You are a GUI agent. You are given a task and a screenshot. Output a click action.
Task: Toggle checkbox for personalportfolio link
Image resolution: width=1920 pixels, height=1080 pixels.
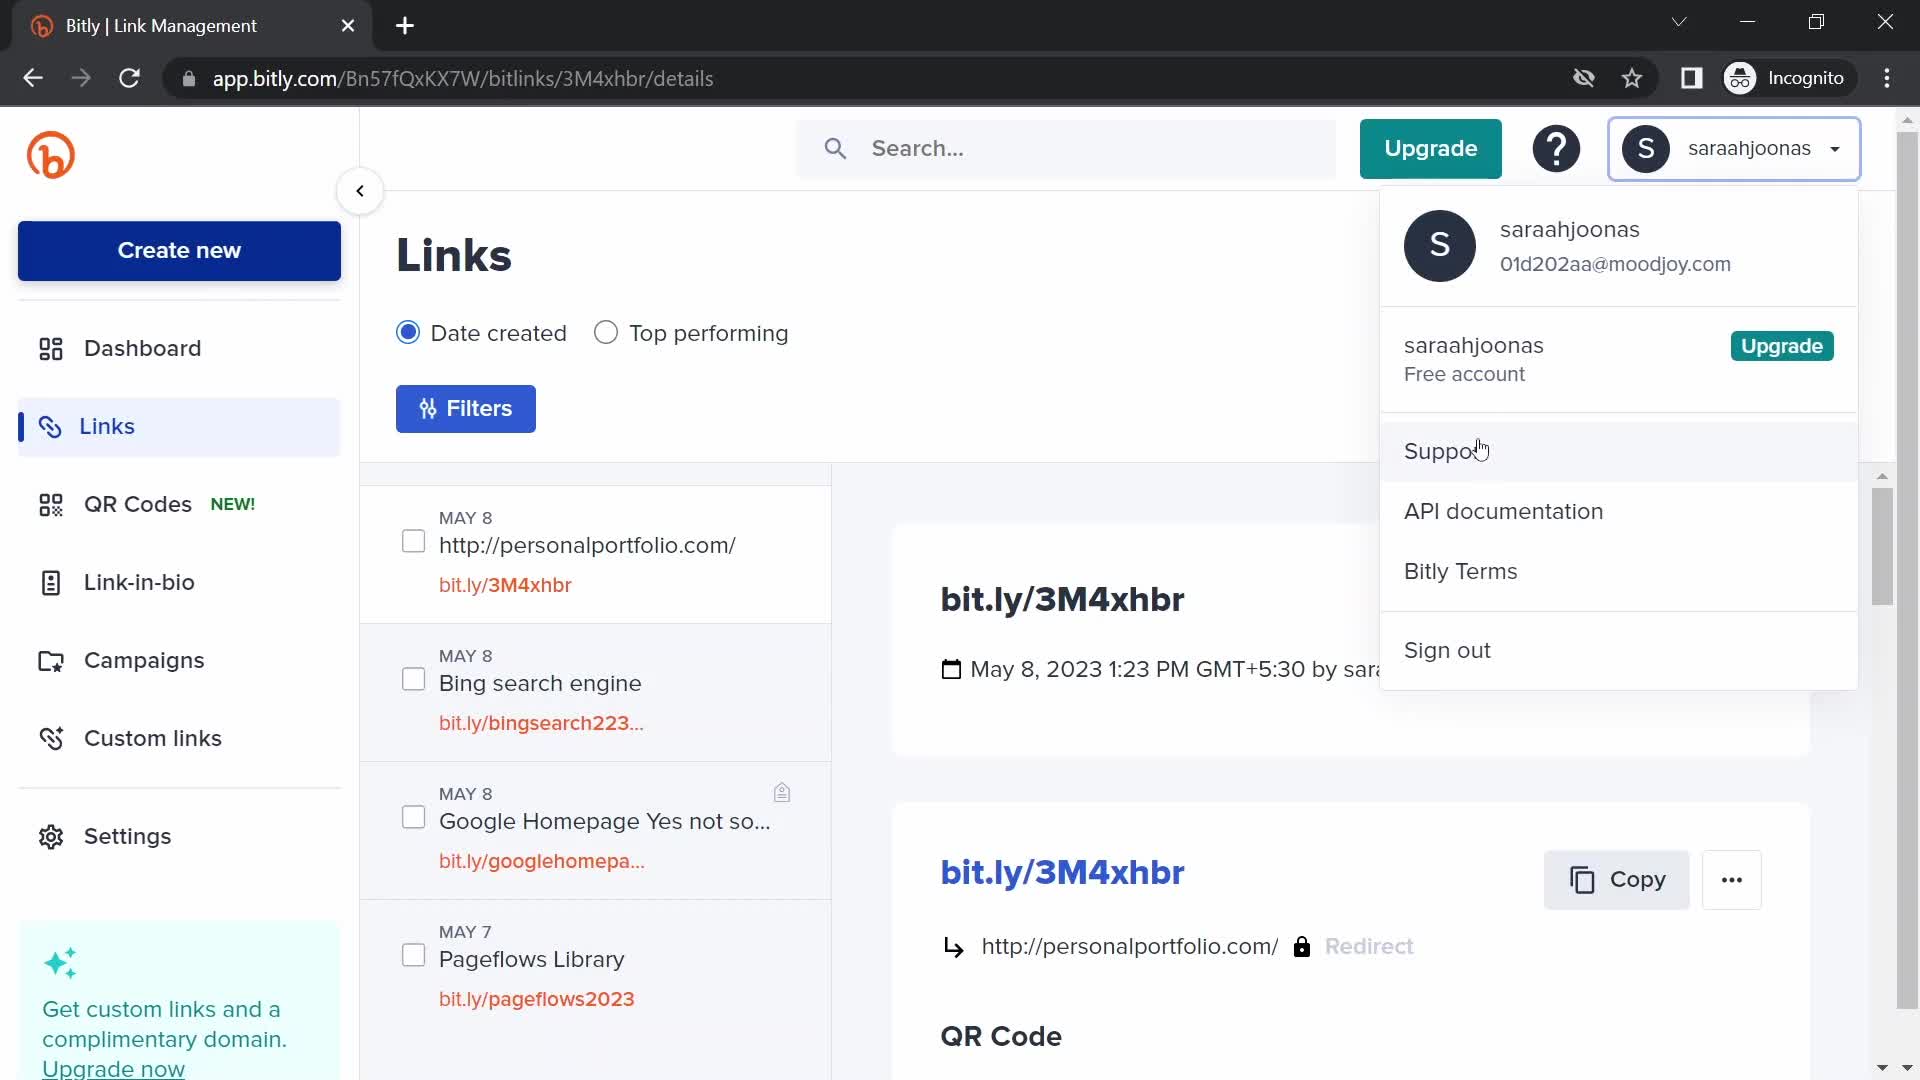413,541
